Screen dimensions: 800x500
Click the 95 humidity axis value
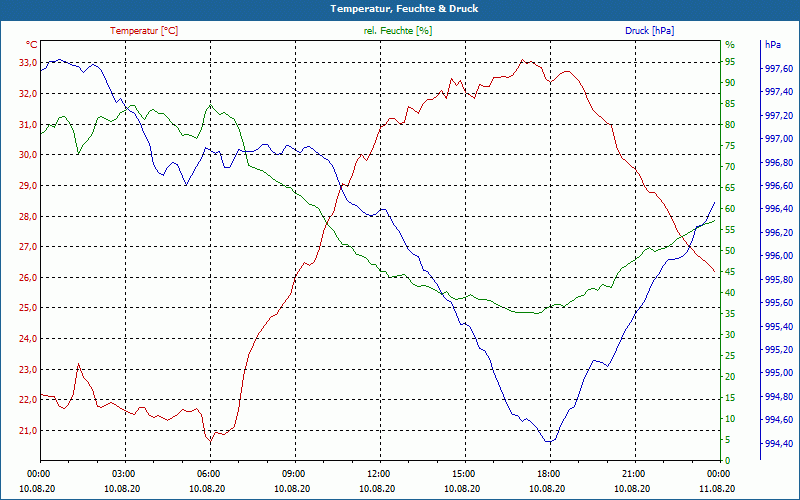[731, 62]
